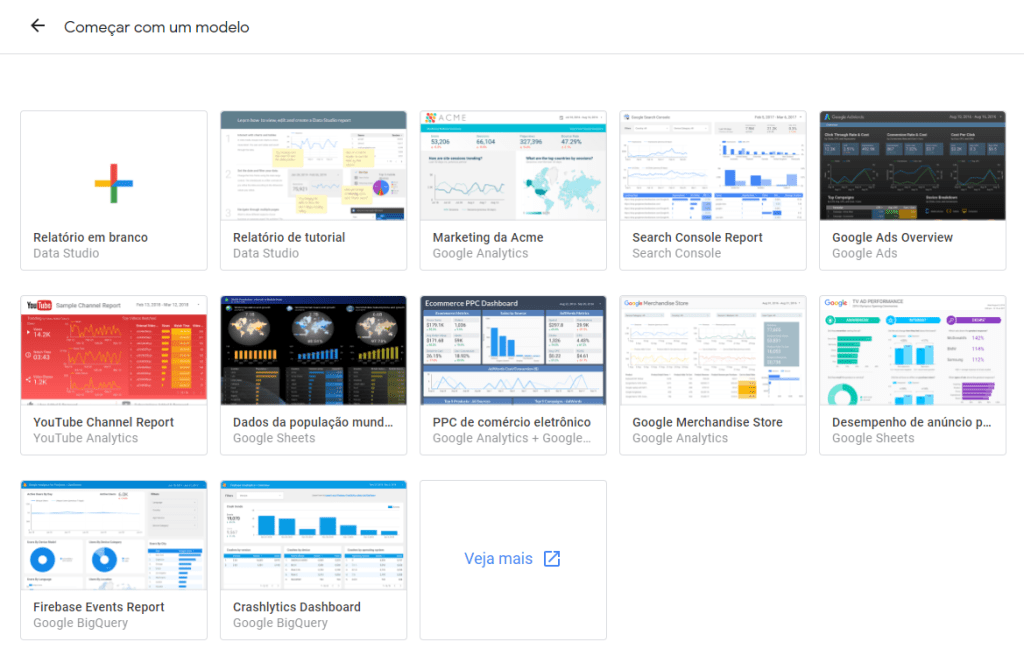Click the Começar com um modelo header
The image size is (1024, 670).
pyautogui.click(x=156, y=26)
